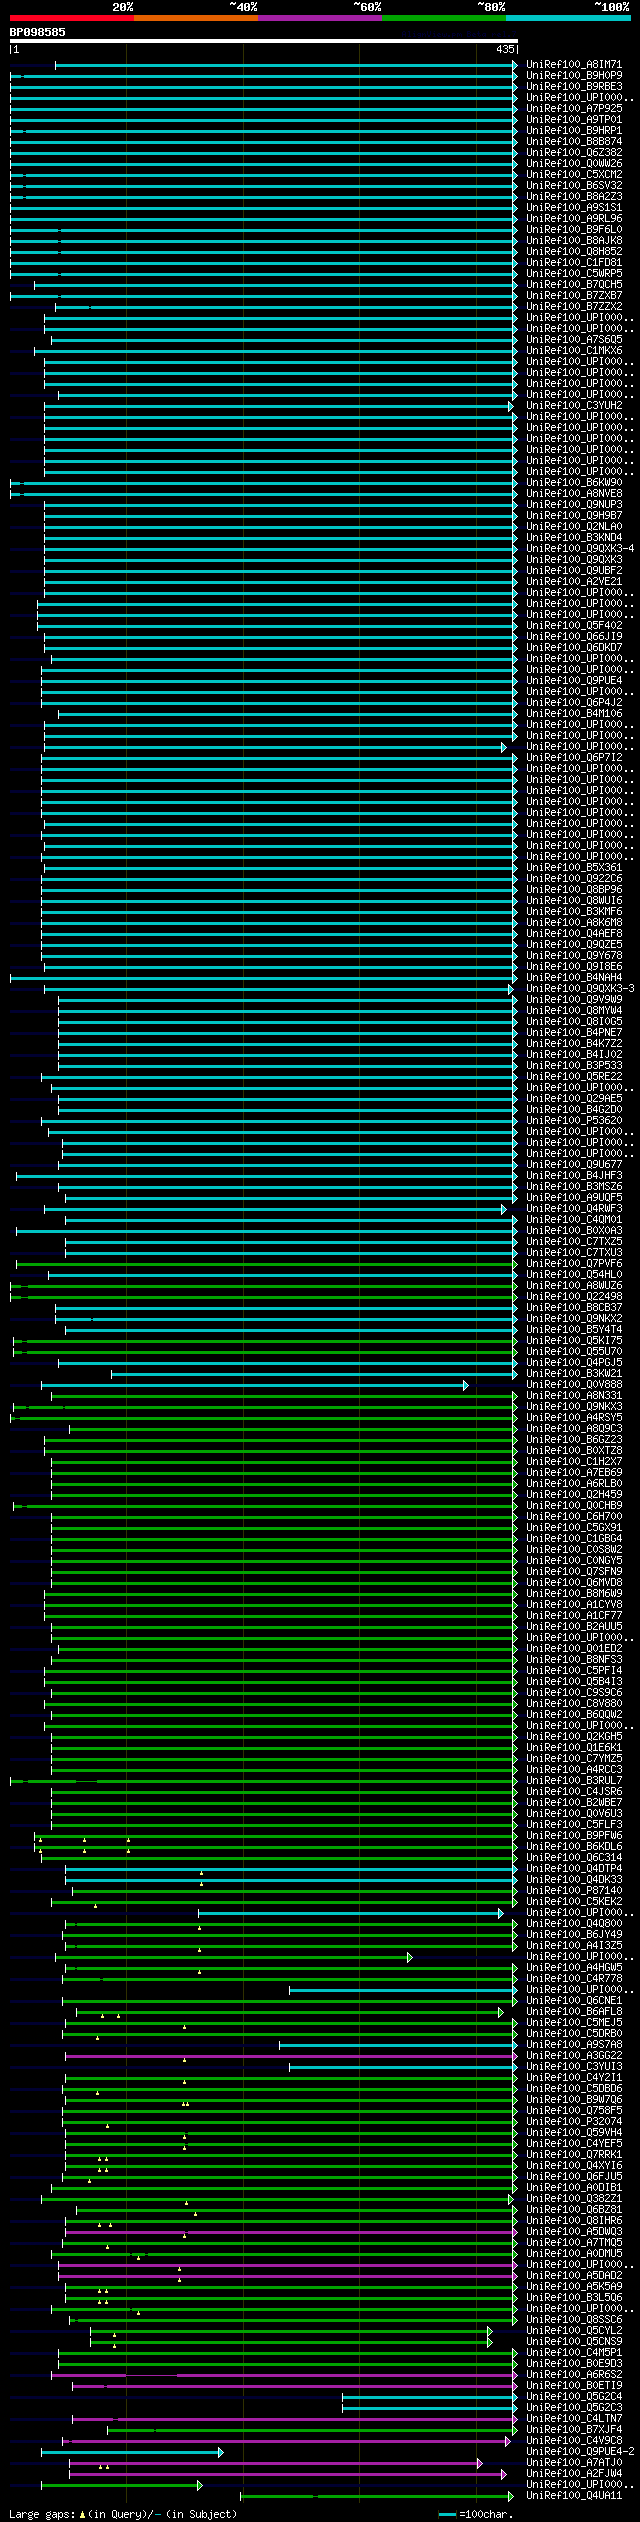Open UniRef100_Q9NKX3

click(x=574, y=1406)
